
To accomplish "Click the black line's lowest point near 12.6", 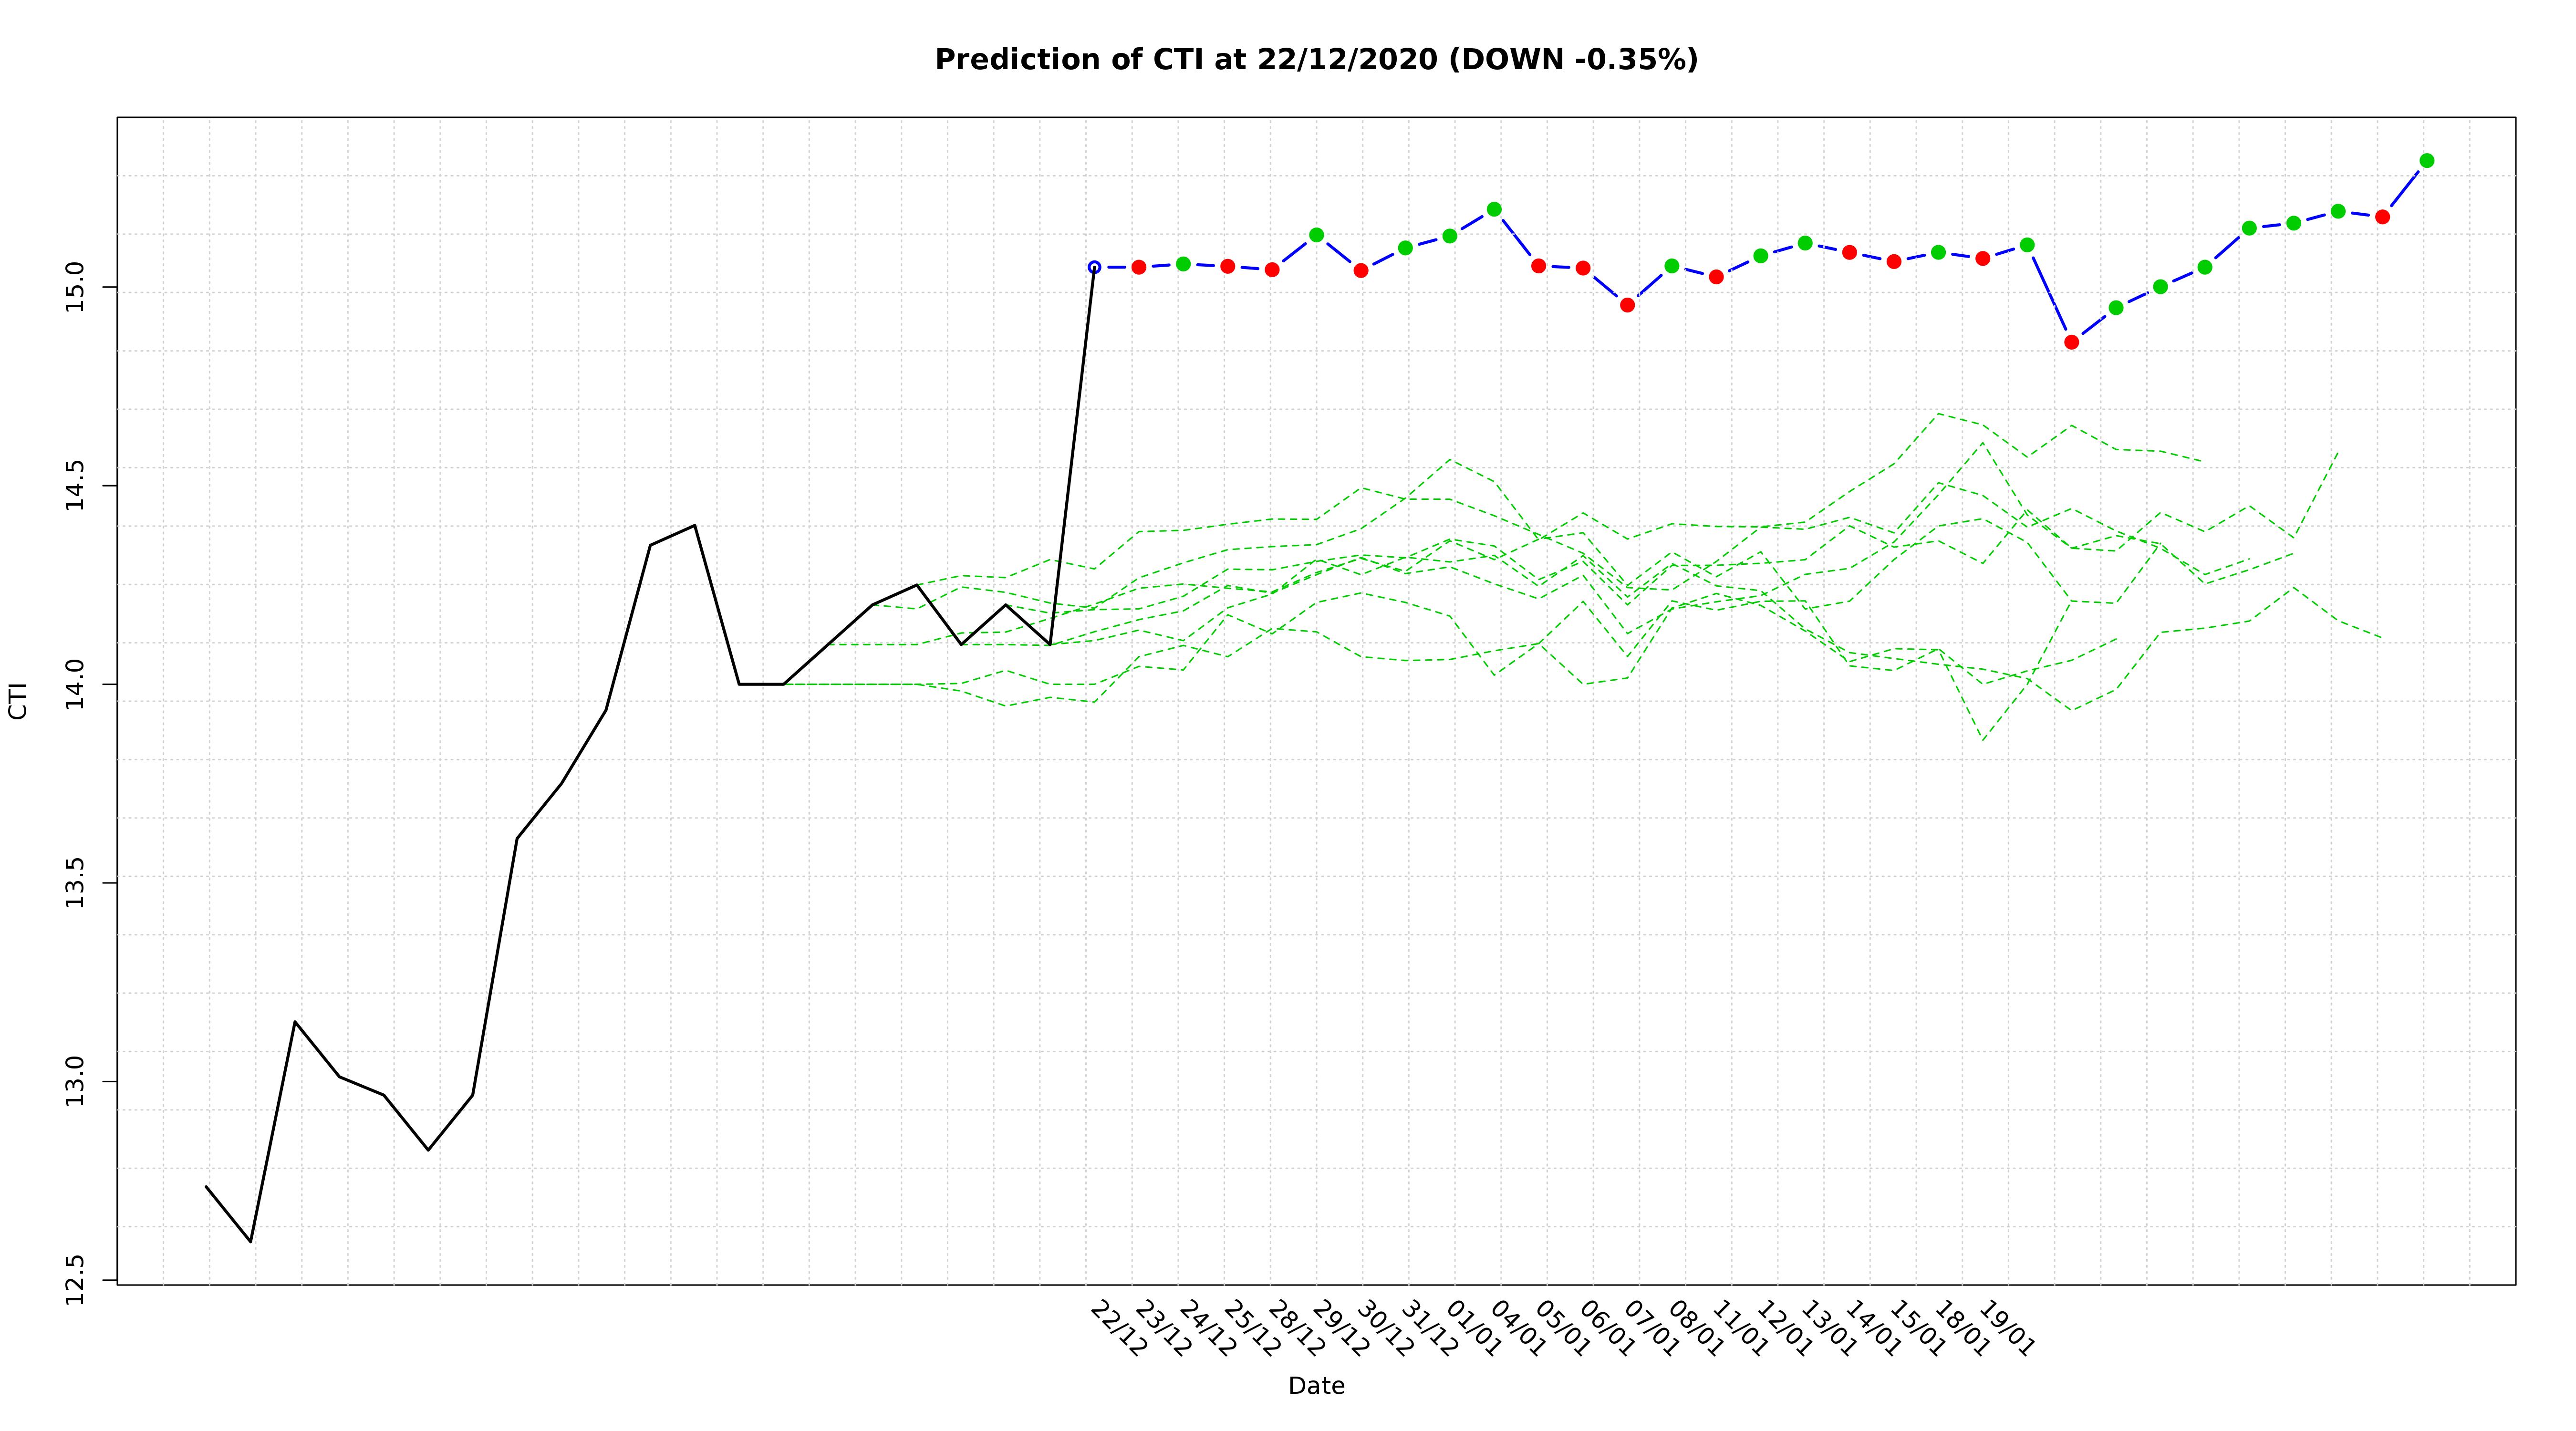I will pos(250,1241).
